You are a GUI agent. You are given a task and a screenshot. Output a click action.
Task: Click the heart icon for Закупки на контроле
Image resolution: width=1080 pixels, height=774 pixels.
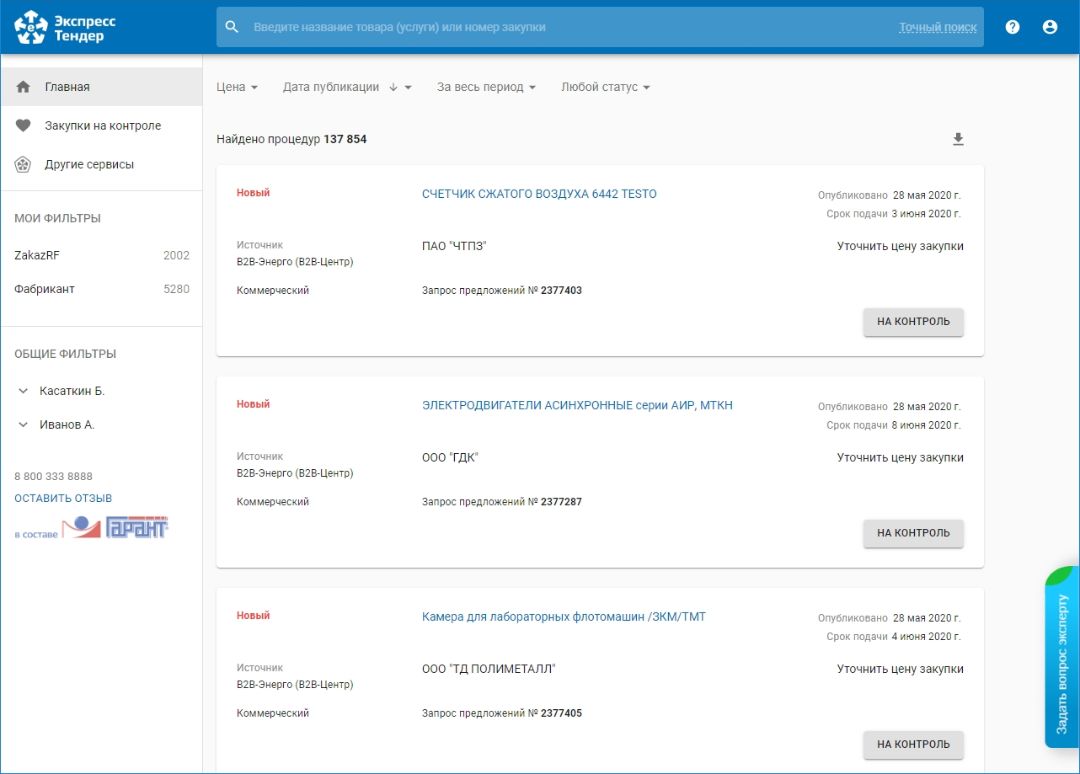pos(23,125)
